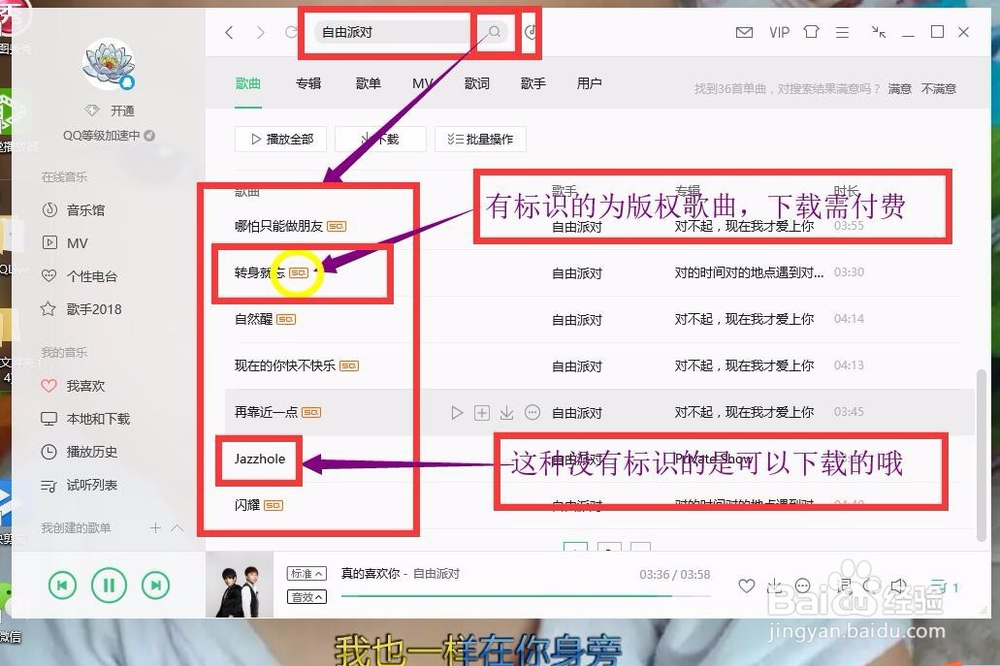Switch to the 专辑 tab

pos(308,83)
